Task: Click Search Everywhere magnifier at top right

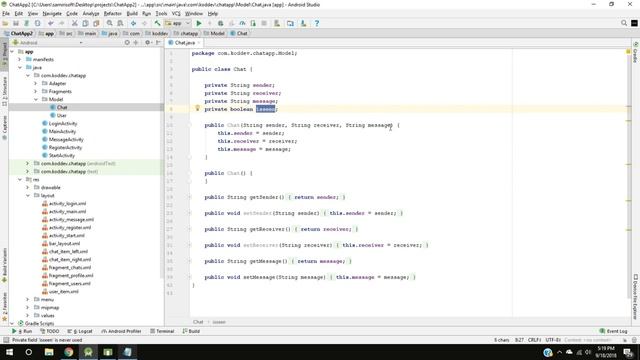Action: (624, 23)
